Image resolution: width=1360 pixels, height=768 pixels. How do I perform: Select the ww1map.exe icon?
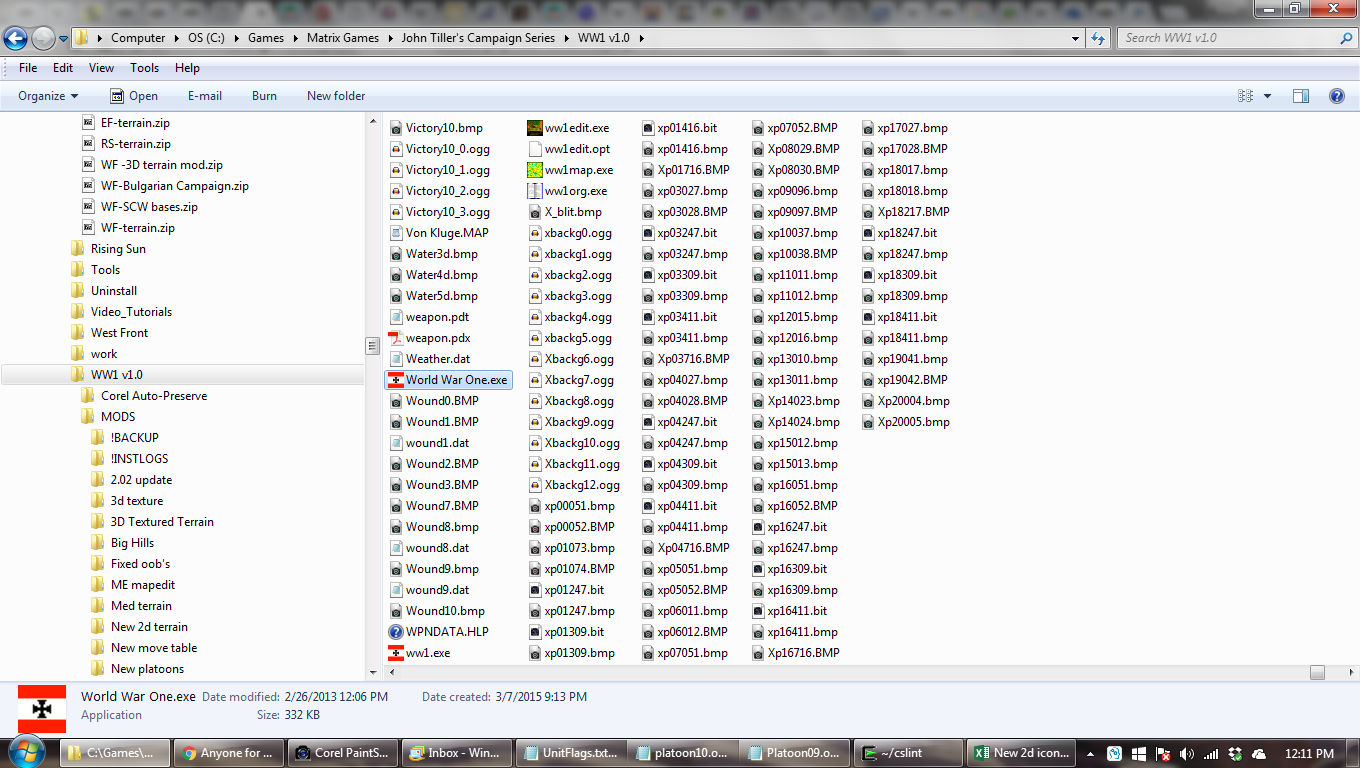click(x=535, y=170)
